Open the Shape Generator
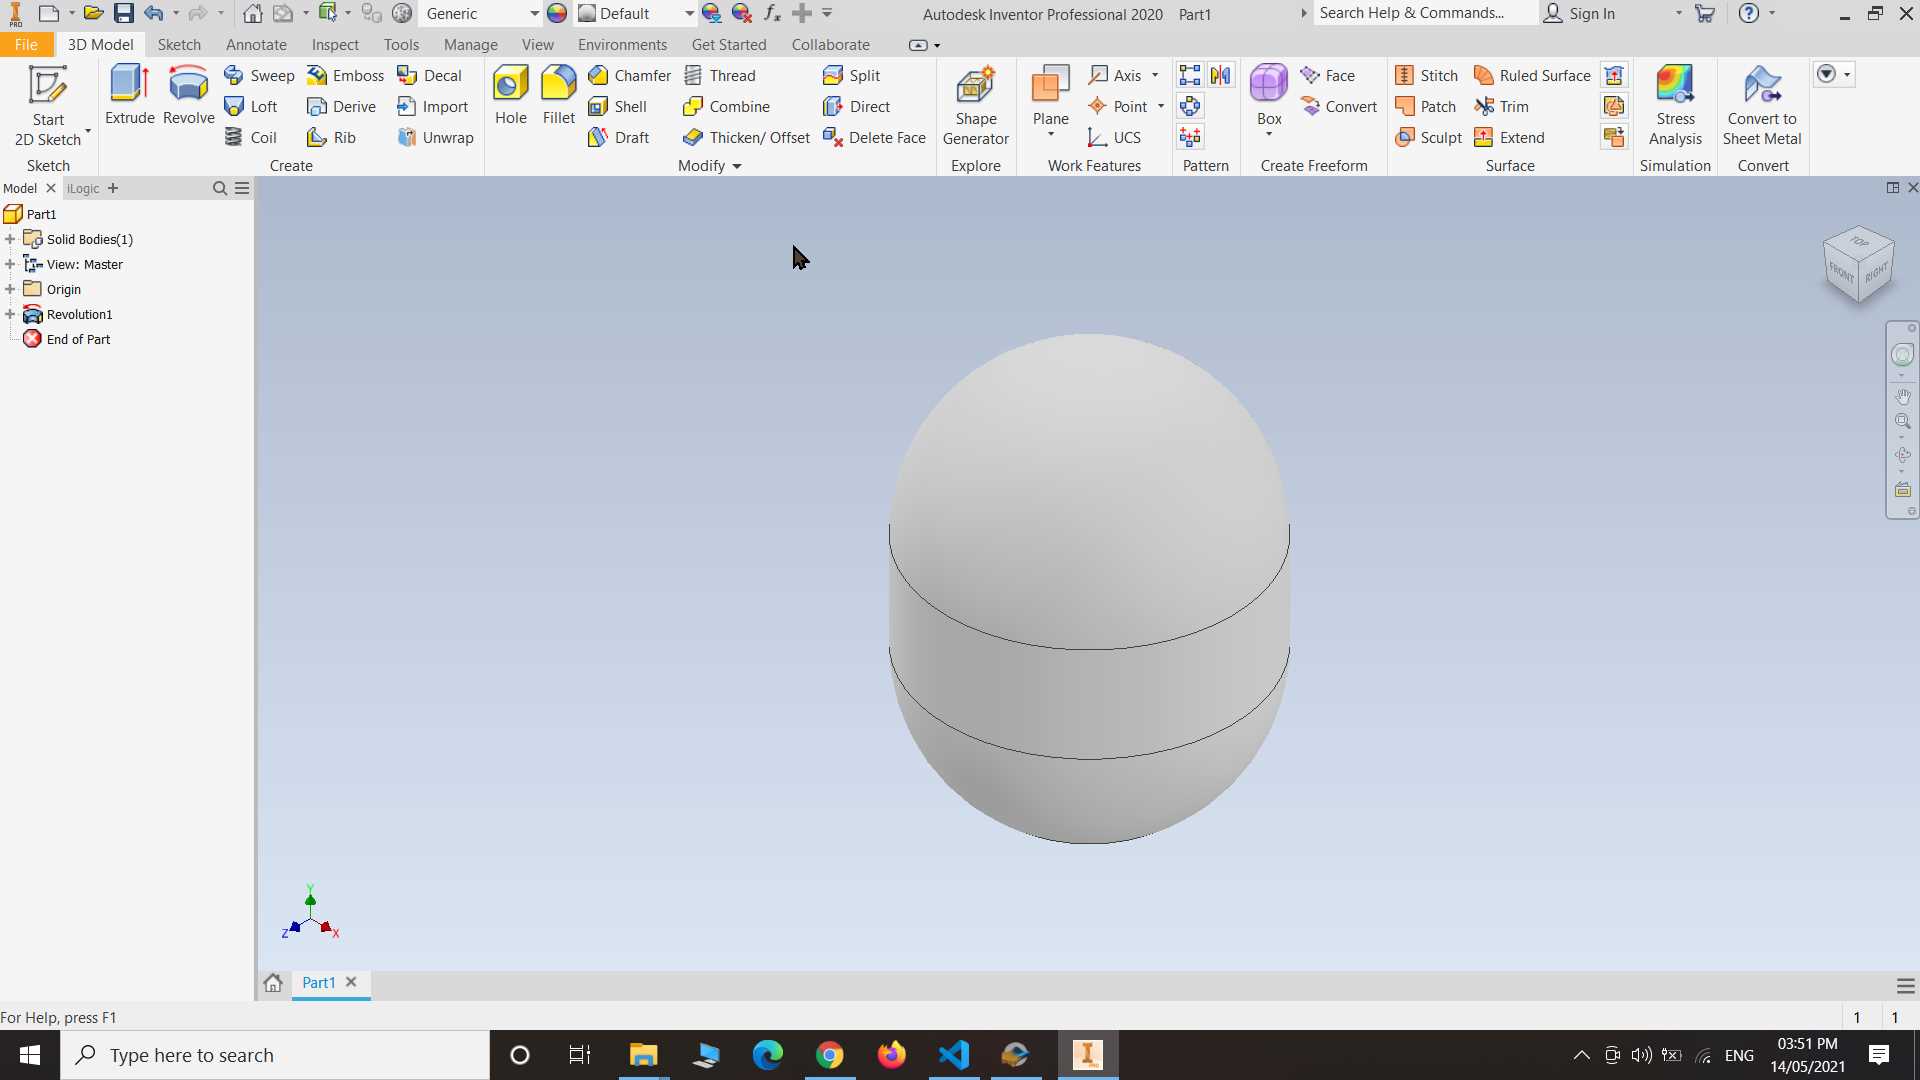The width and height of the screenshot is (1920, 1080). click(x=975, y=106)
